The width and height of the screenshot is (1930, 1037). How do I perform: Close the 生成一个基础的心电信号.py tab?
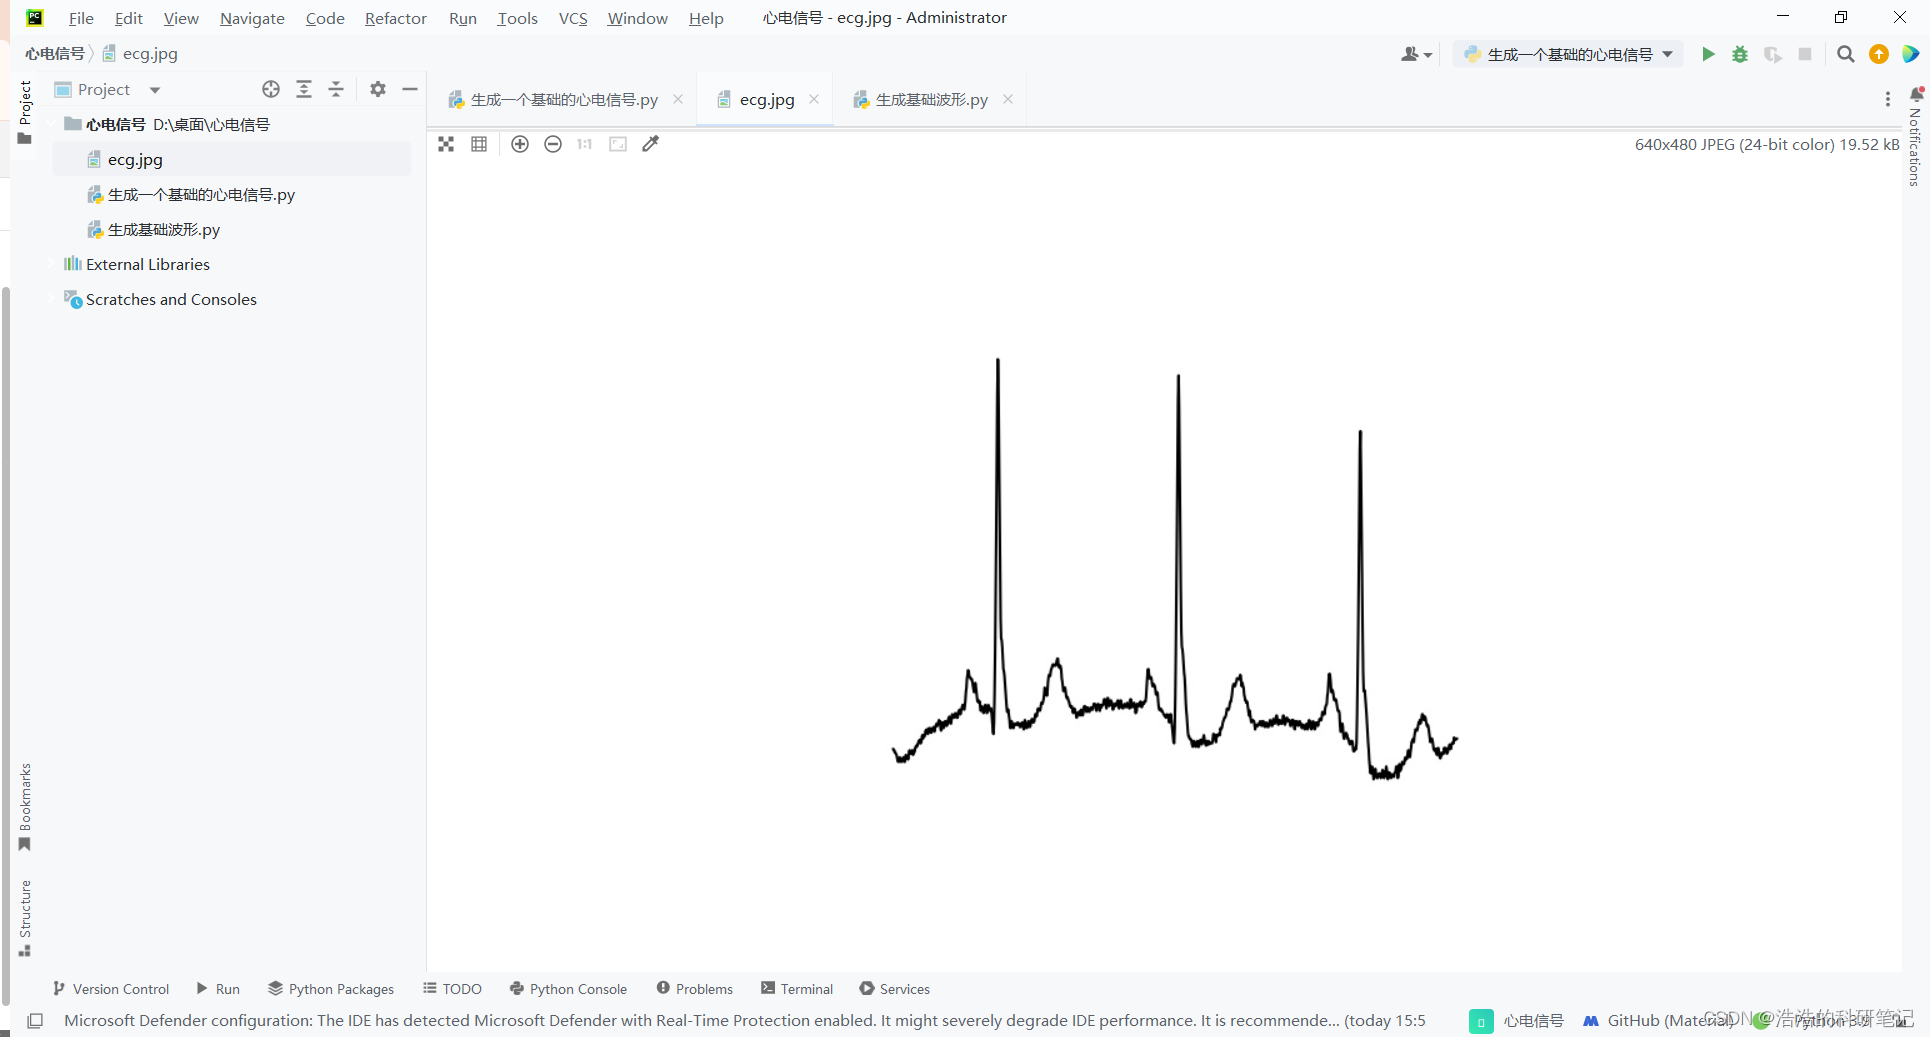tap(678, 99)
